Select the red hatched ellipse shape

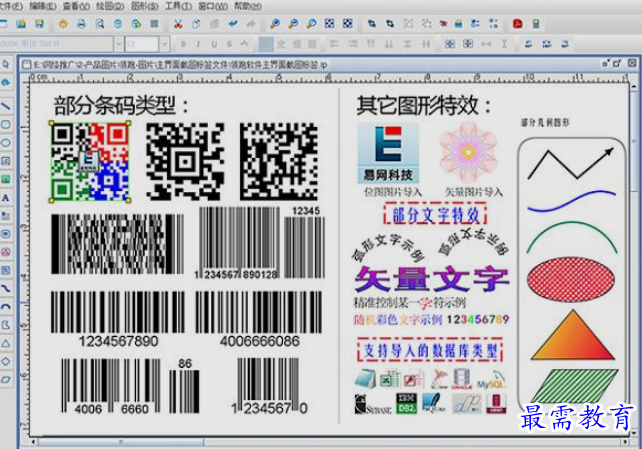coord(571,280)
